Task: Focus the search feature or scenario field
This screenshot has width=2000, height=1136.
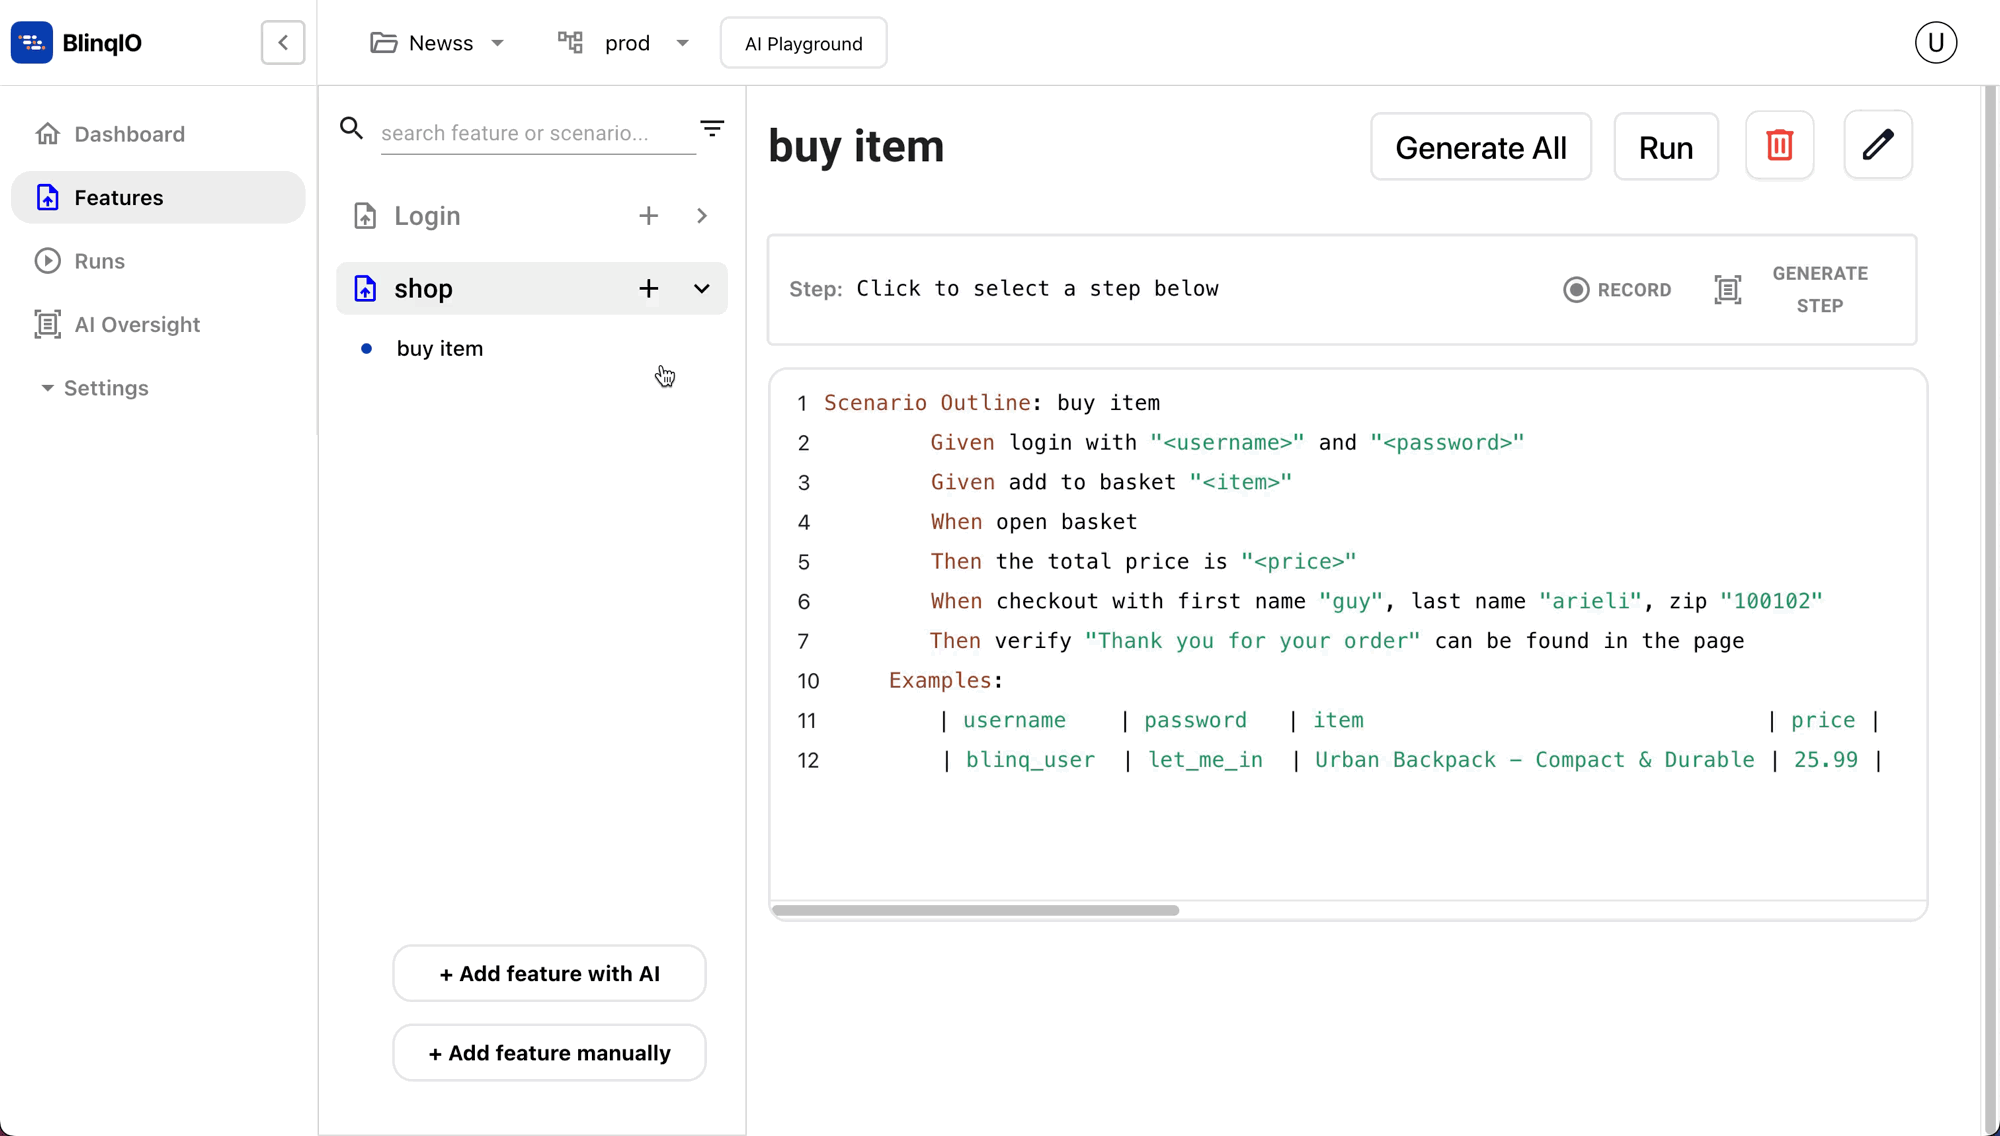Action: 538,133
